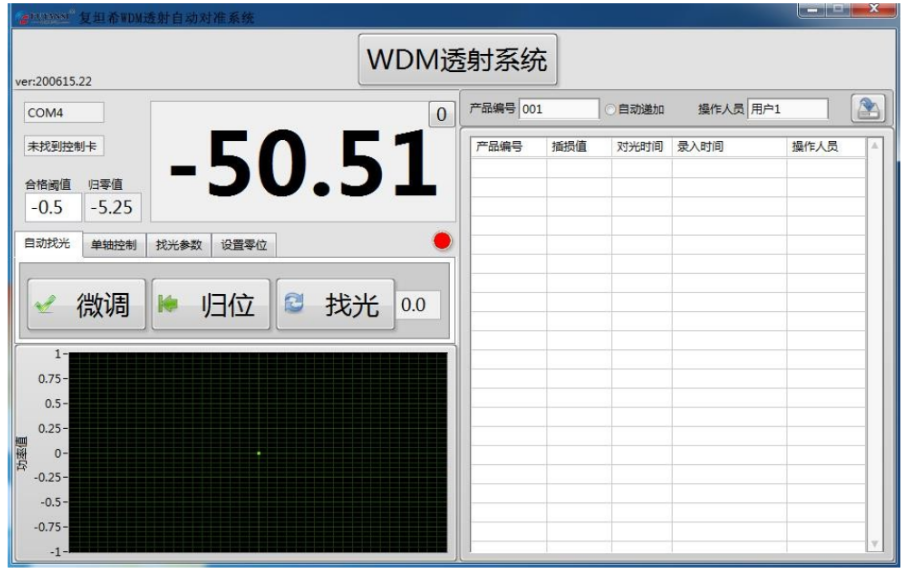Viewport: 912px width, 581px height.
Task: Open the 找光参数 tab
Action: coord(179,245)
